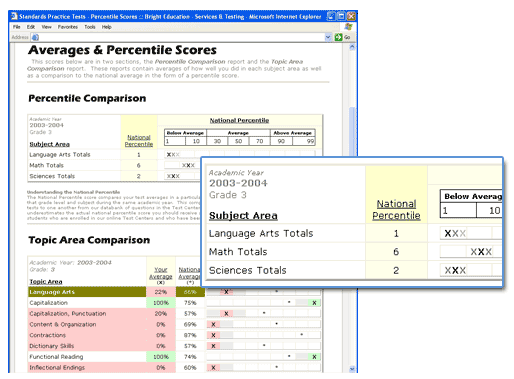Click the 'Functional Reading' topic row

click(87, 357)
